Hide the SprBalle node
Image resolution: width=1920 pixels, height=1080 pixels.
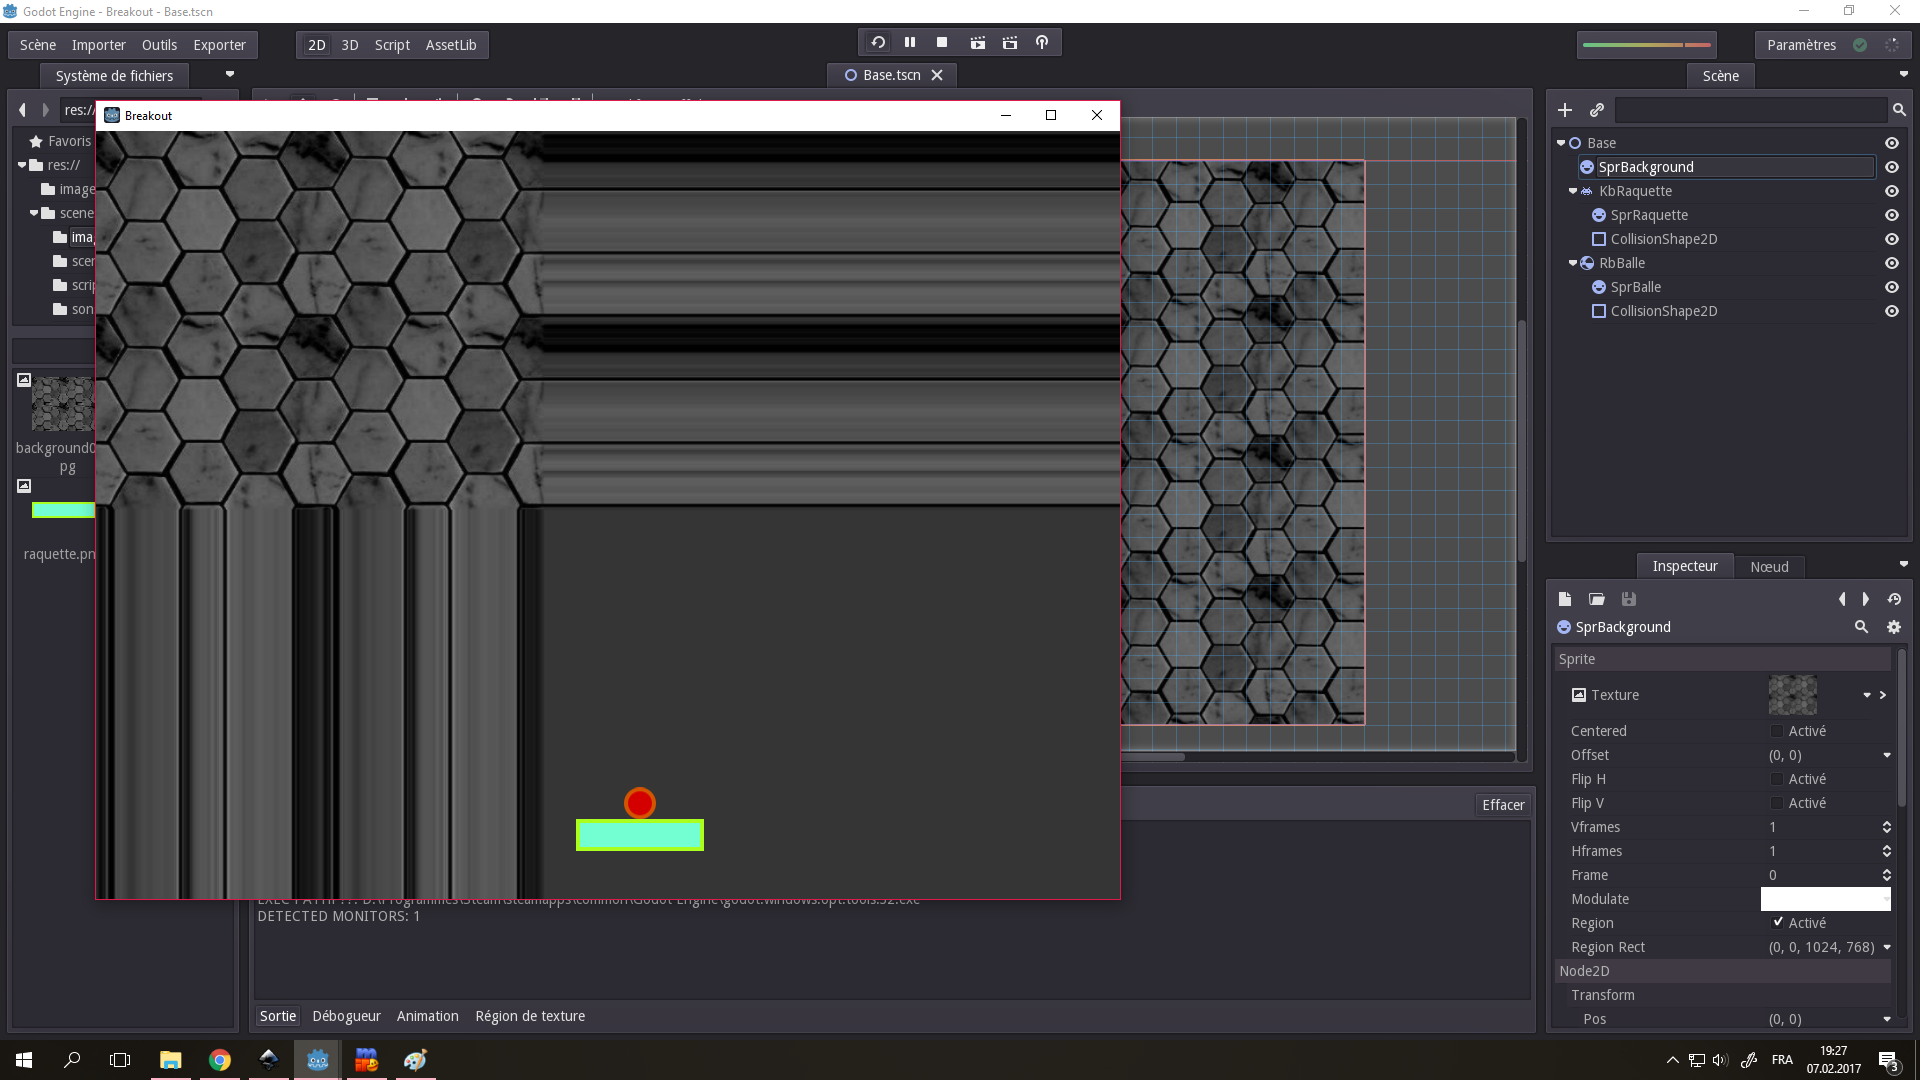point(1892,287)
